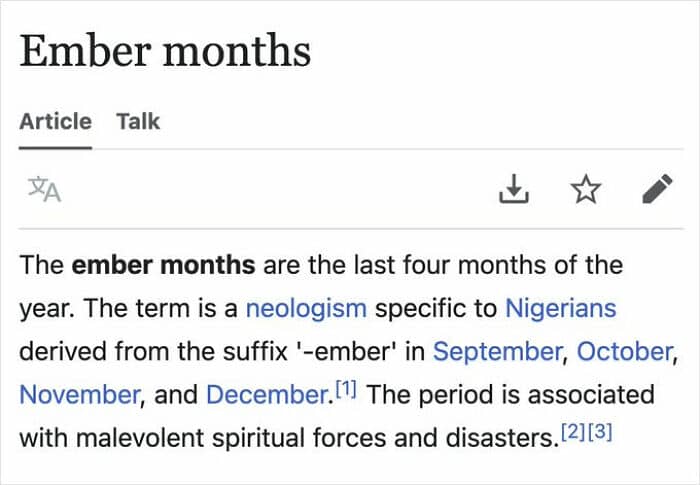Open the language selection icon
The width and height of the screenshot is (700, 485).
pos(44,189)
